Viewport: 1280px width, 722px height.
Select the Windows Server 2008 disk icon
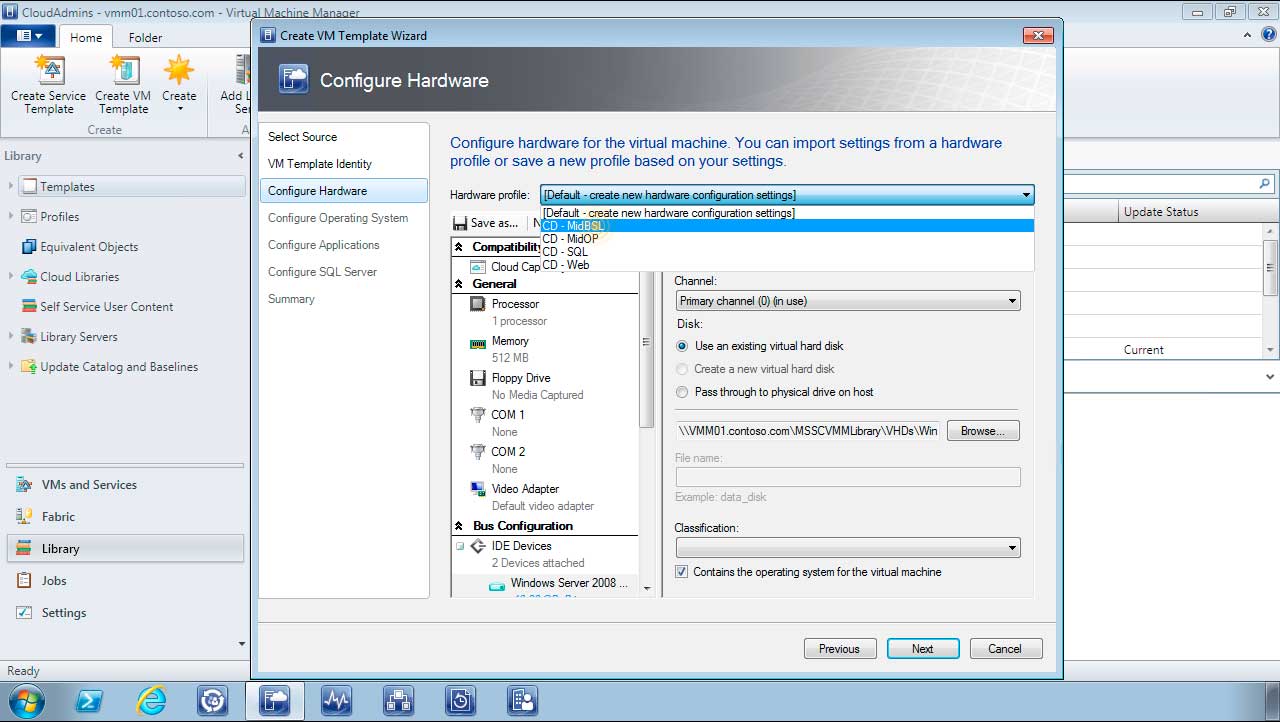(x=497, y=585)
